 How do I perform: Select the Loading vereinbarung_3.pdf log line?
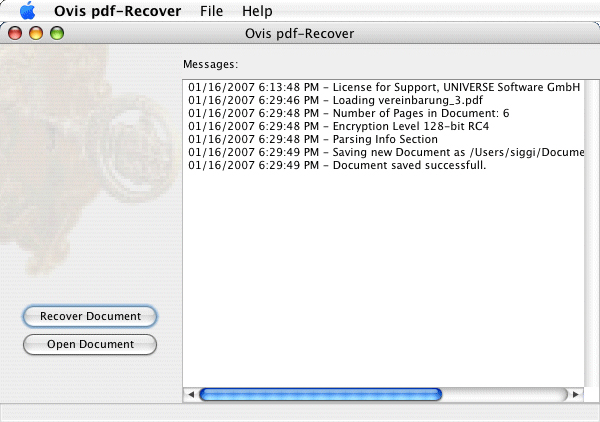(x=335, y=100)
